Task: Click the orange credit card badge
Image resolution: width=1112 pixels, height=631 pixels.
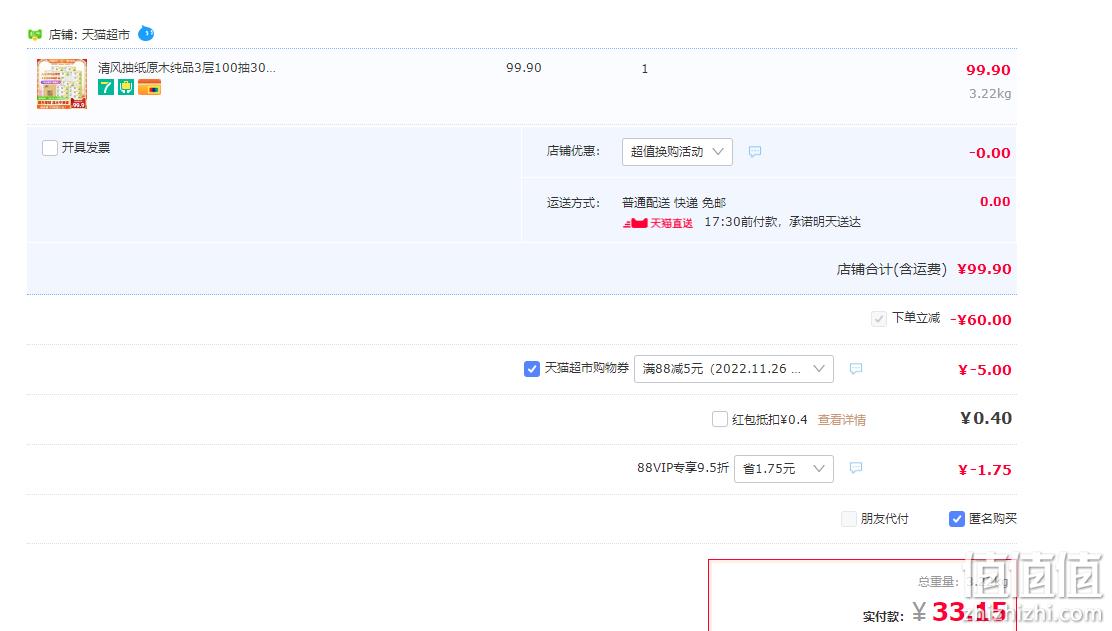Action: point(149,87)
